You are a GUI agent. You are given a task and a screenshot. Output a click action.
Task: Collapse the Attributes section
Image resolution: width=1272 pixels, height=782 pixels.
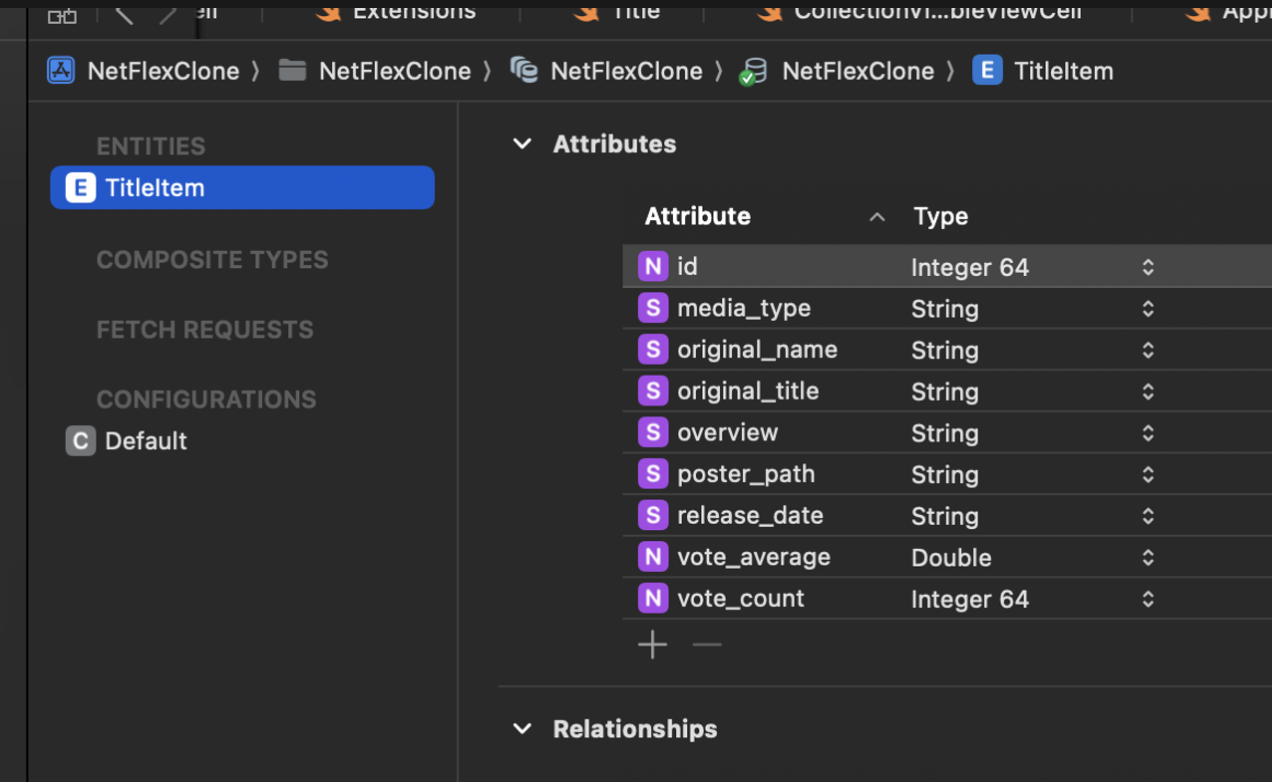click(x=522, y=144)
